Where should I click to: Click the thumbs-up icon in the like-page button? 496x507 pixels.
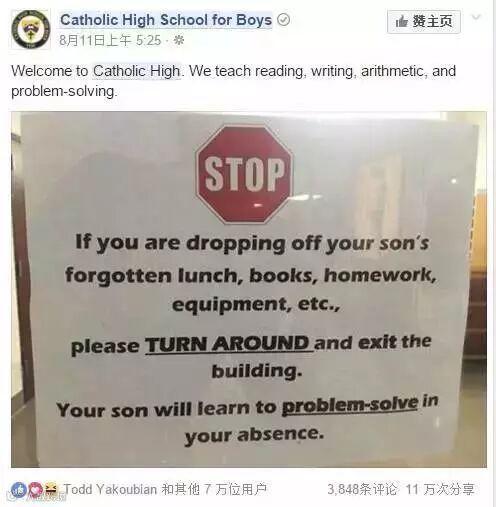pos(402,22)
